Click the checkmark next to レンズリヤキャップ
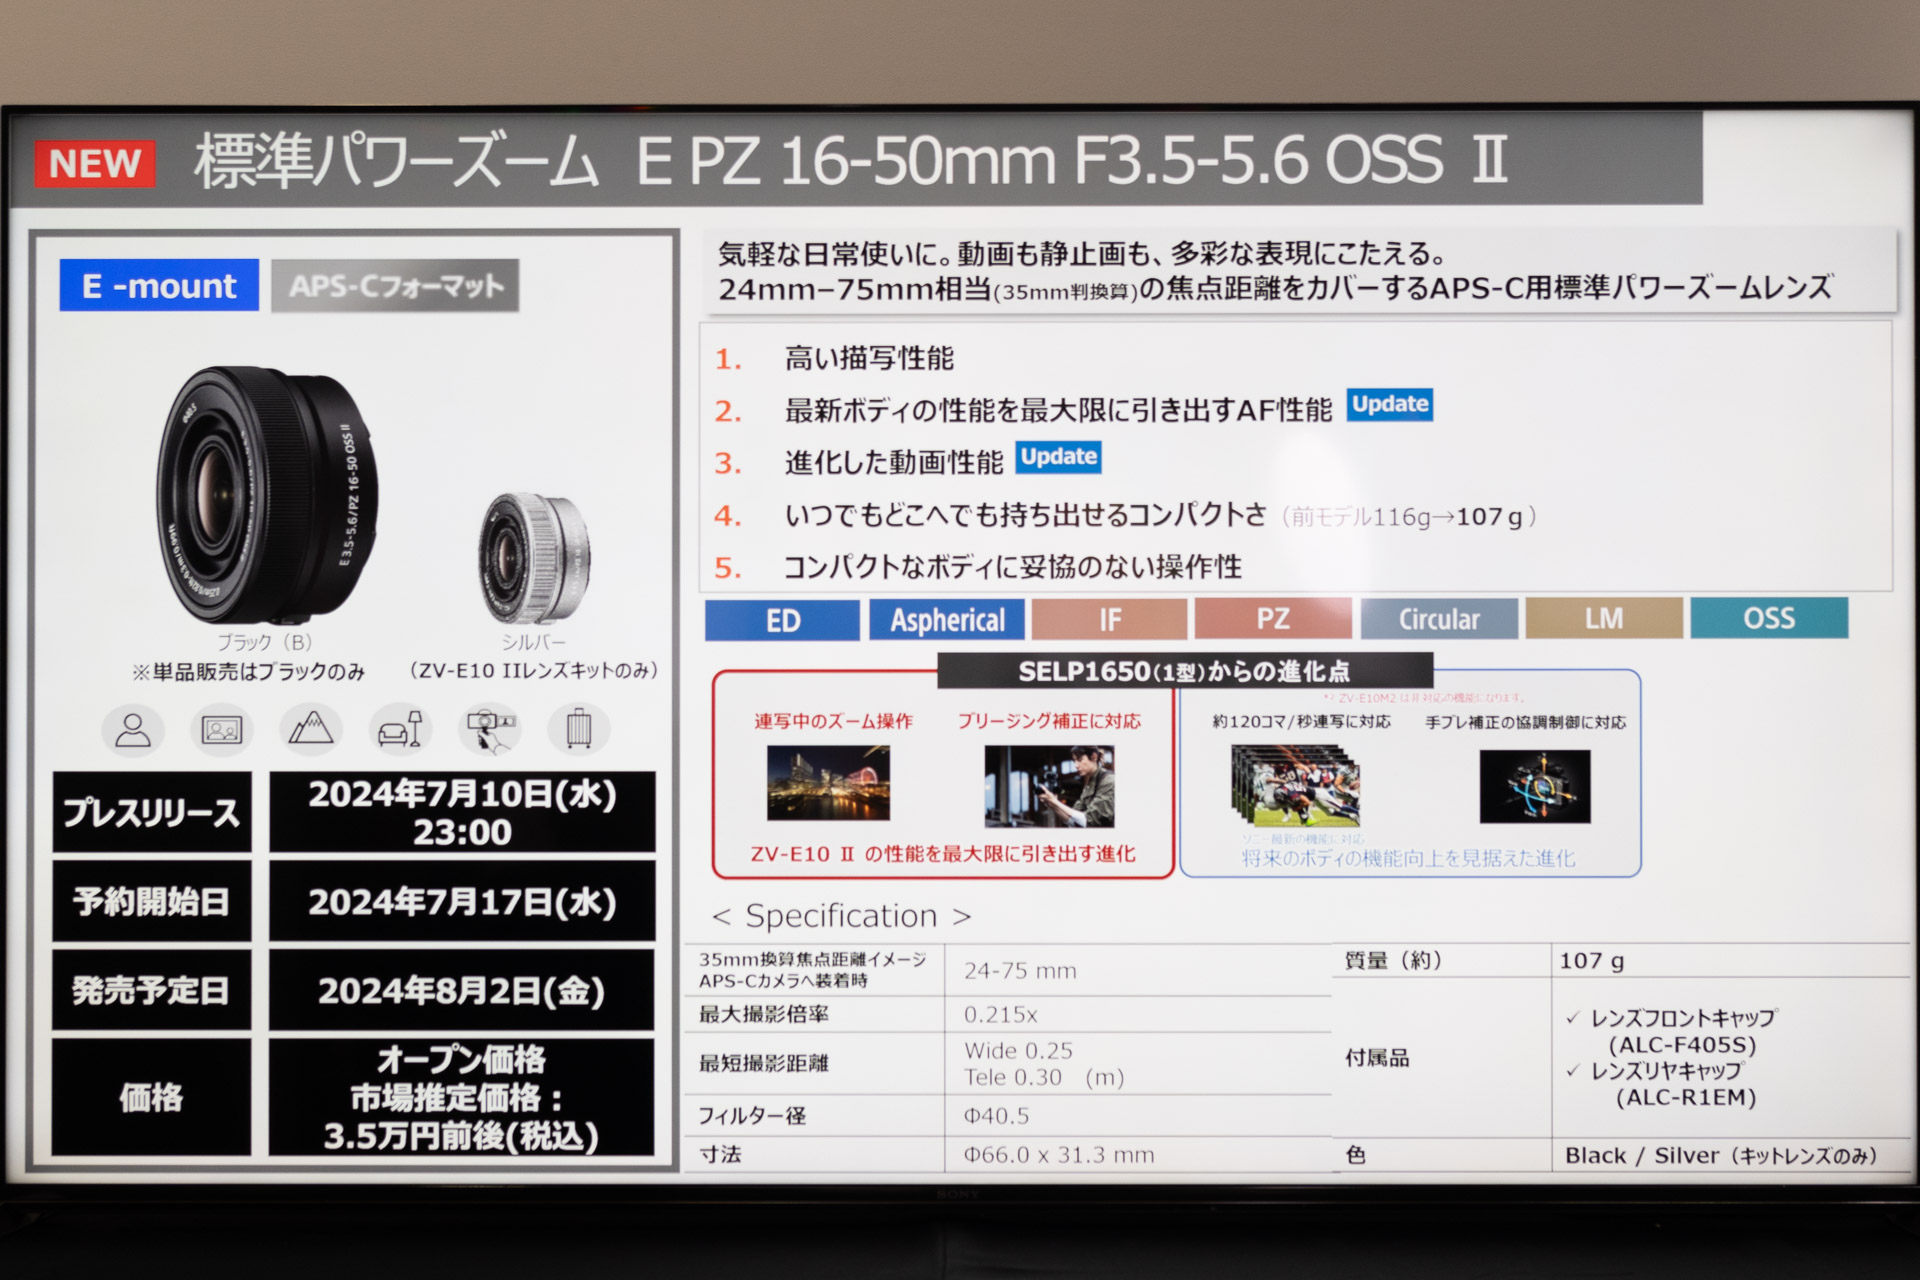 click(x=1573, y=1071)
